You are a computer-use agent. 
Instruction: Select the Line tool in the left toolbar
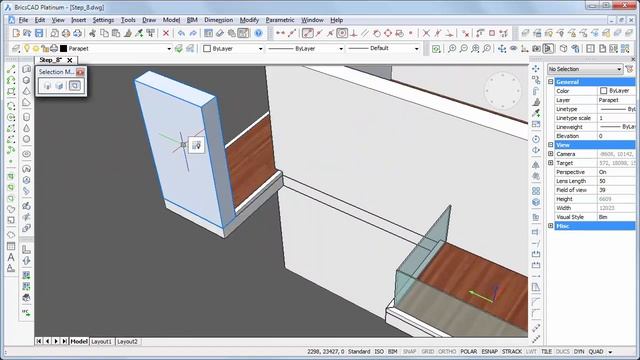(11, 69)
